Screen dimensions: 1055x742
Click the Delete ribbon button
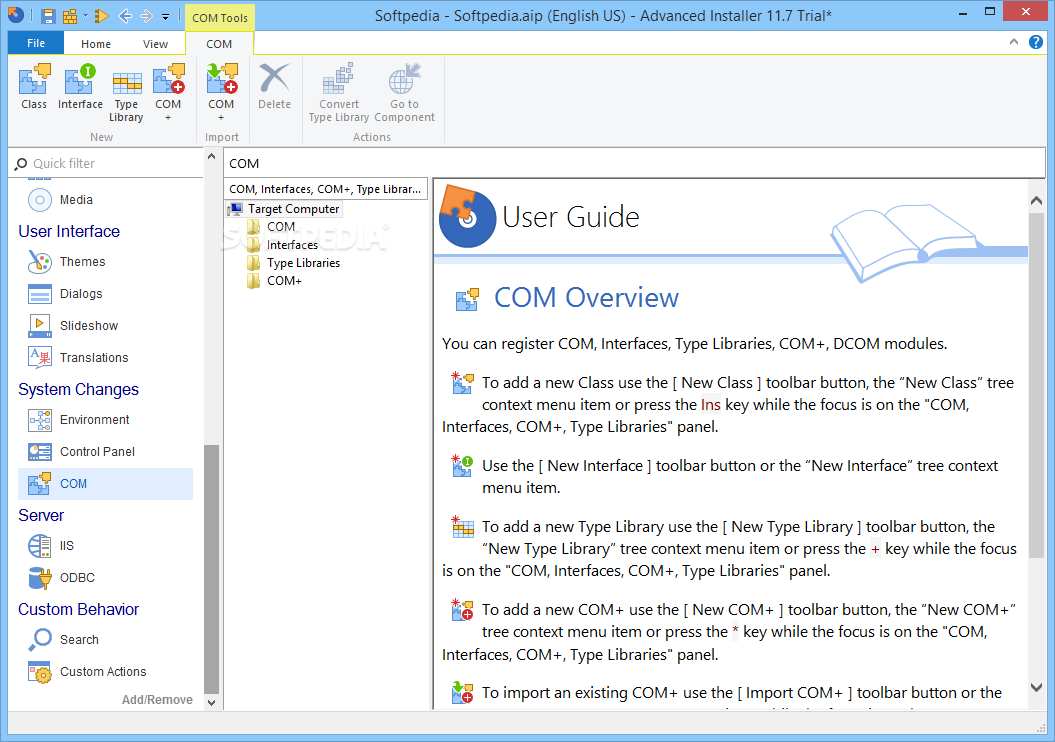click(x=275, y=86)
